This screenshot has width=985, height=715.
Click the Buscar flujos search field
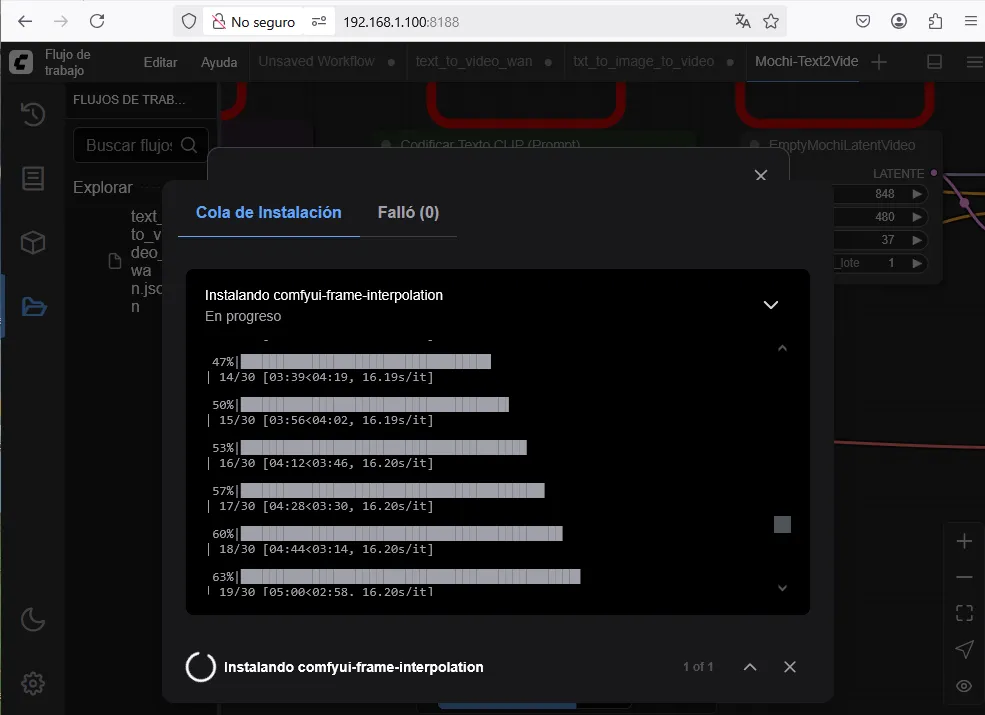[141, 145]
